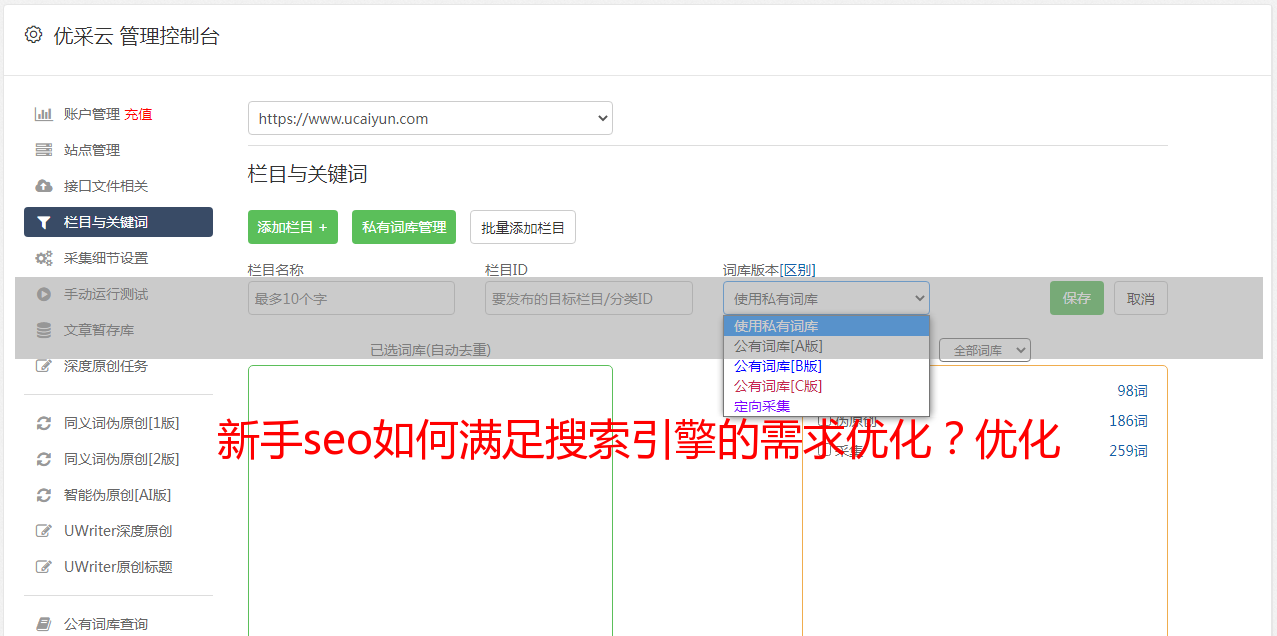Image resolution: width=1277 pixels, height=636 pixels.
Task: Click the green 保存 button
Action: (1077, 298)
